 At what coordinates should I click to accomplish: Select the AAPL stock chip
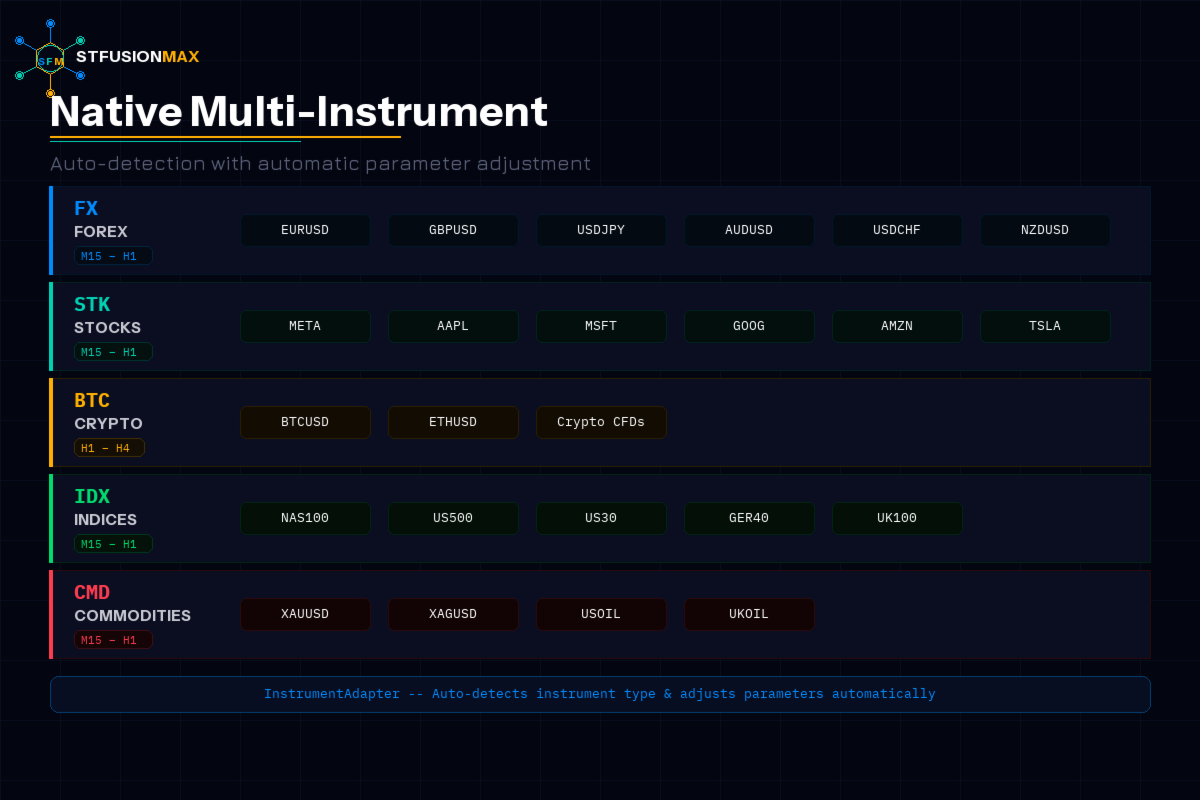pyautogui.click(x=453, y=326)
